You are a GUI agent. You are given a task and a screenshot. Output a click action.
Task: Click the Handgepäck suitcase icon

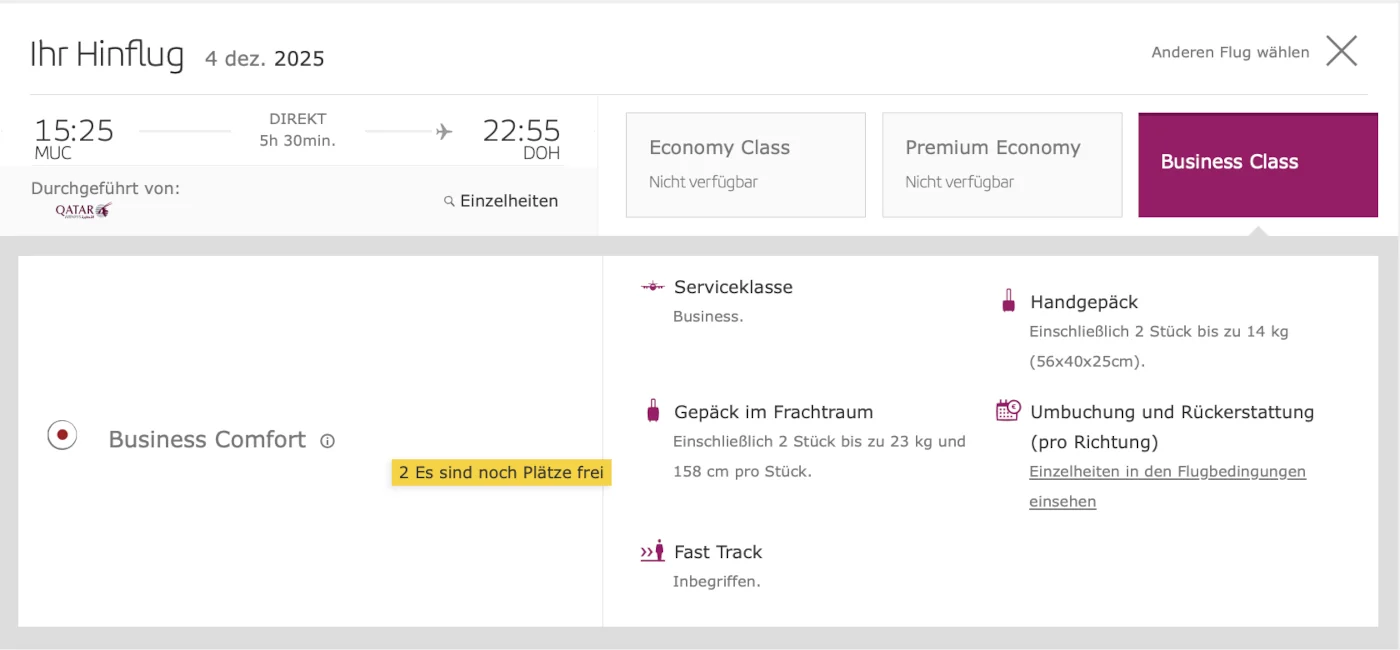click(1008, 300)
